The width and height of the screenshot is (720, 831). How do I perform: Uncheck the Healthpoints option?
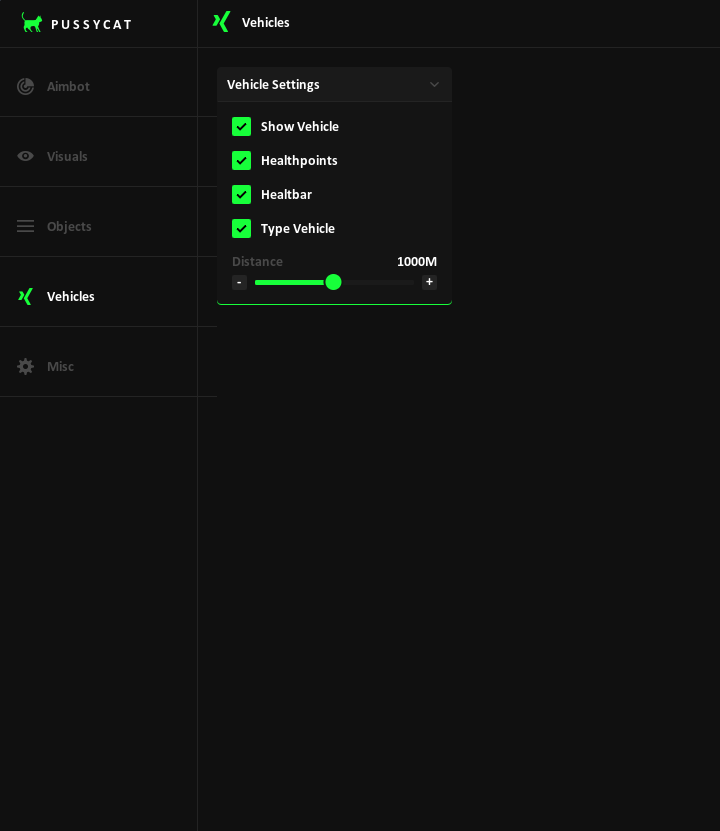pos(241,160)
